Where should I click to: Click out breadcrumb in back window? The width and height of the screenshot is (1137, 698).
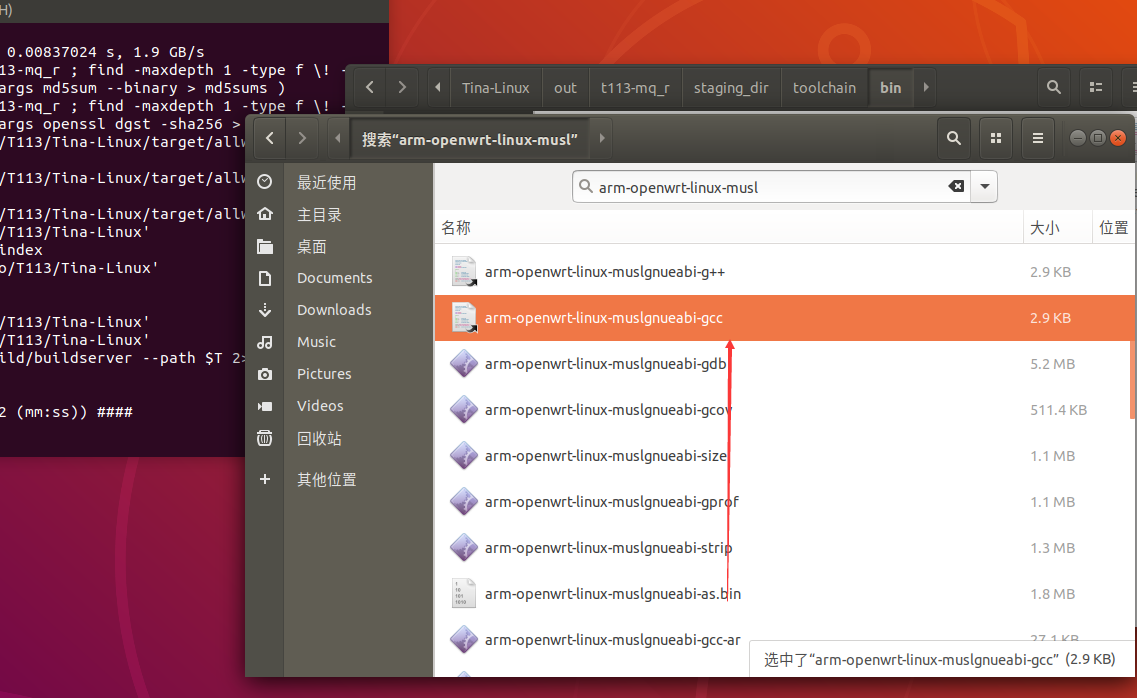[565, 88]
